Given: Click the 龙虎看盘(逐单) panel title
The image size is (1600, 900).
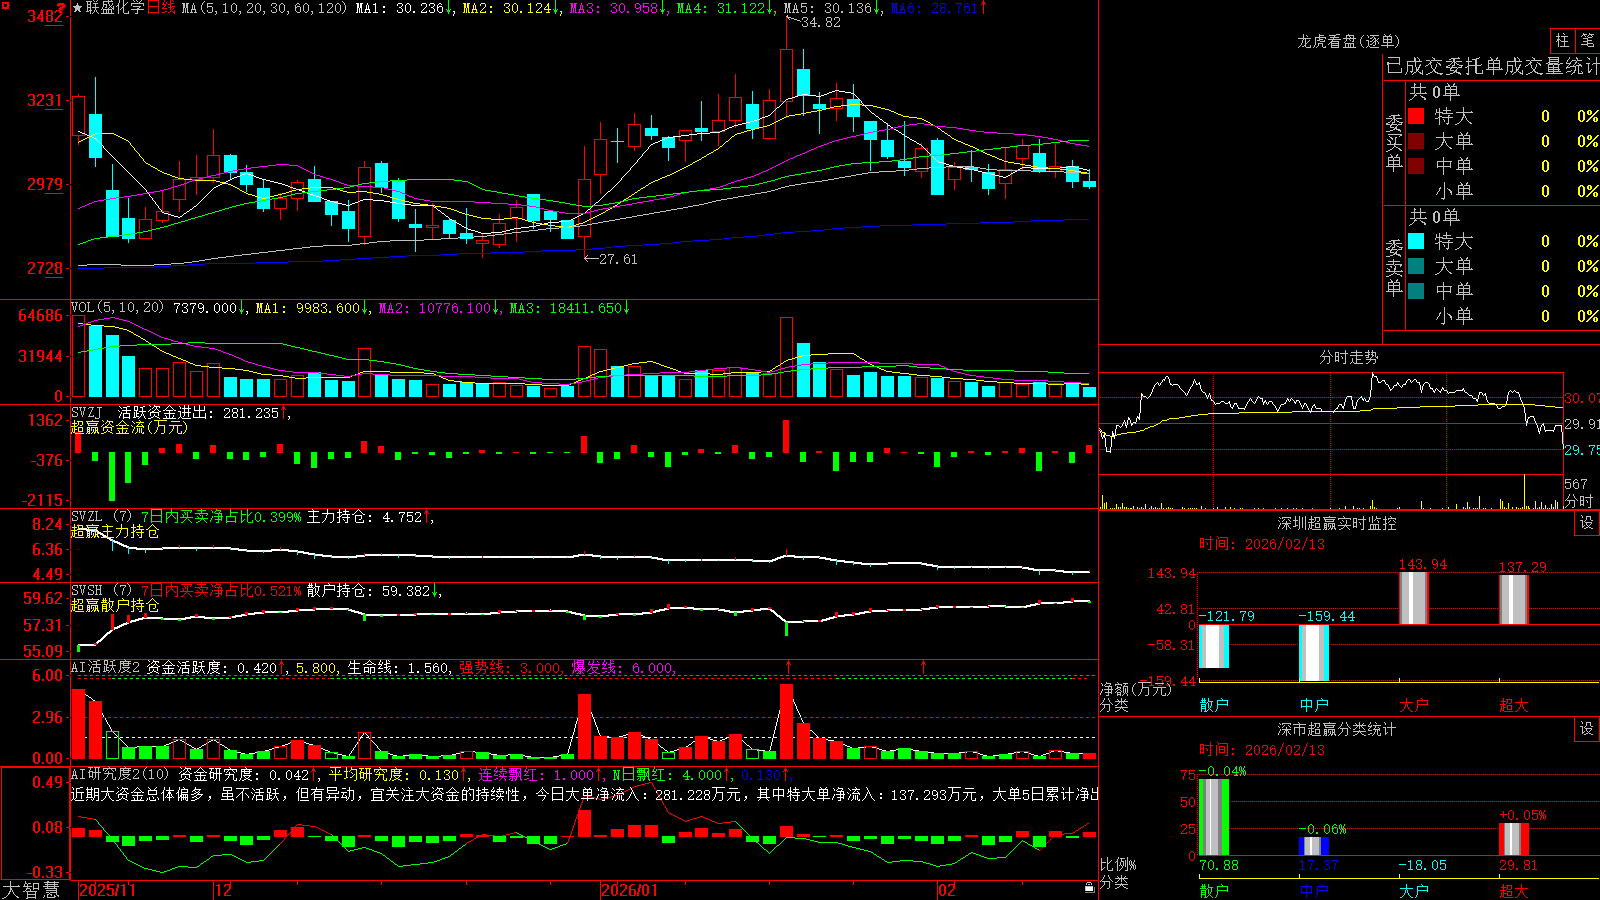Looking at the screenshot, I should pos(1349,41).
